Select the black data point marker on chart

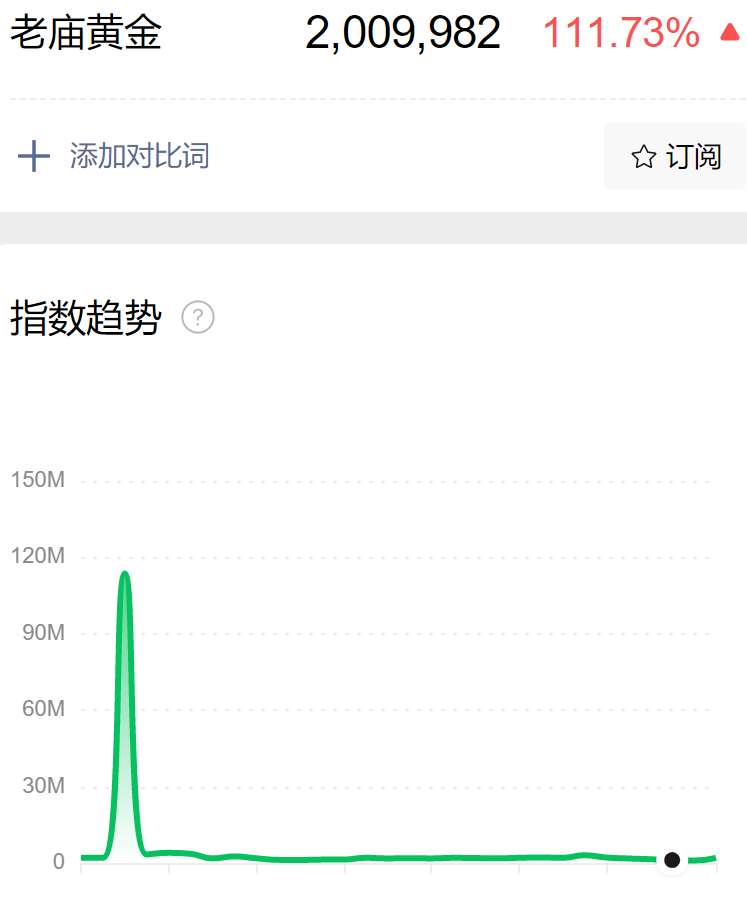point(672,860)
